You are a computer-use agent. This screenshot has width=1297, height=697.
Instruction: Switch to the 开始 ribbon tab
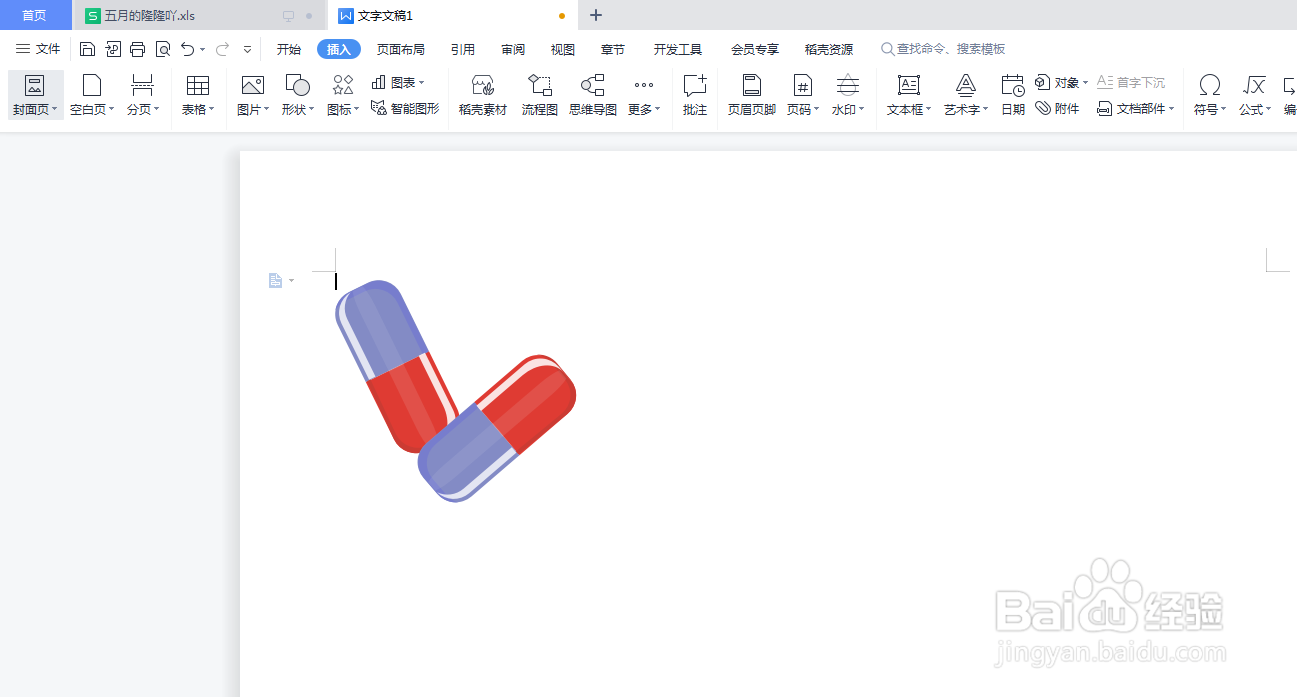coord(288,48)
